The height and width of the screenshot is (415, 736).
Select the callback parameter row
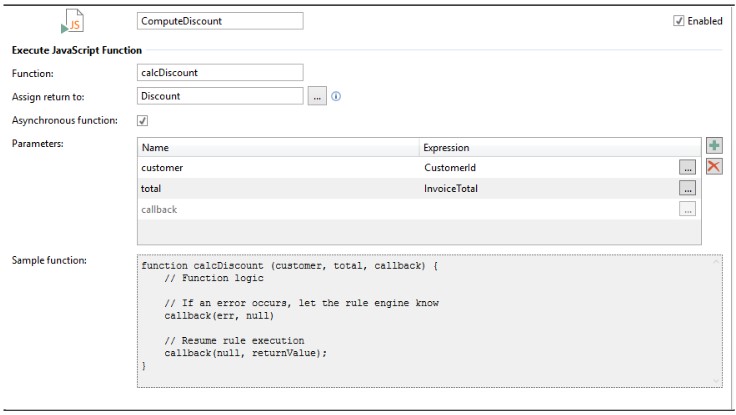click(278, 209)
